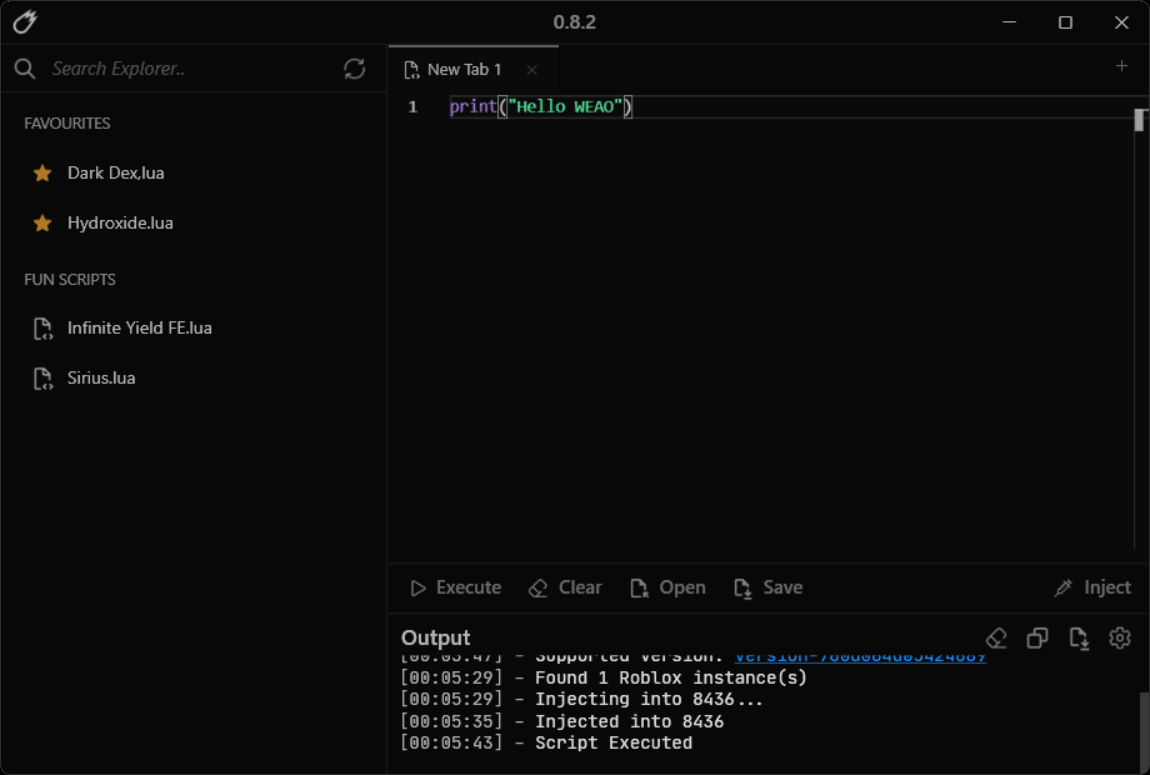Click the file icon on New Tab 1
Screen dimensions: 1150x775
point(411,70)
